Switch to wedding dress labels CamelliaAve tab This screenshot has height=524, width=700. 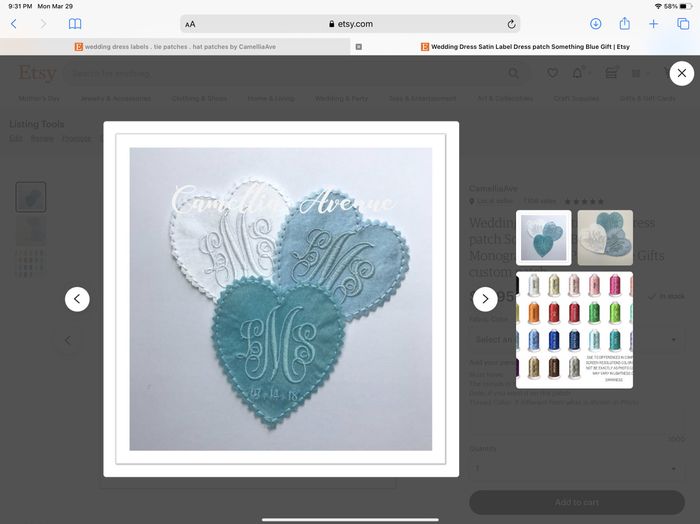[x=175, y=46]
